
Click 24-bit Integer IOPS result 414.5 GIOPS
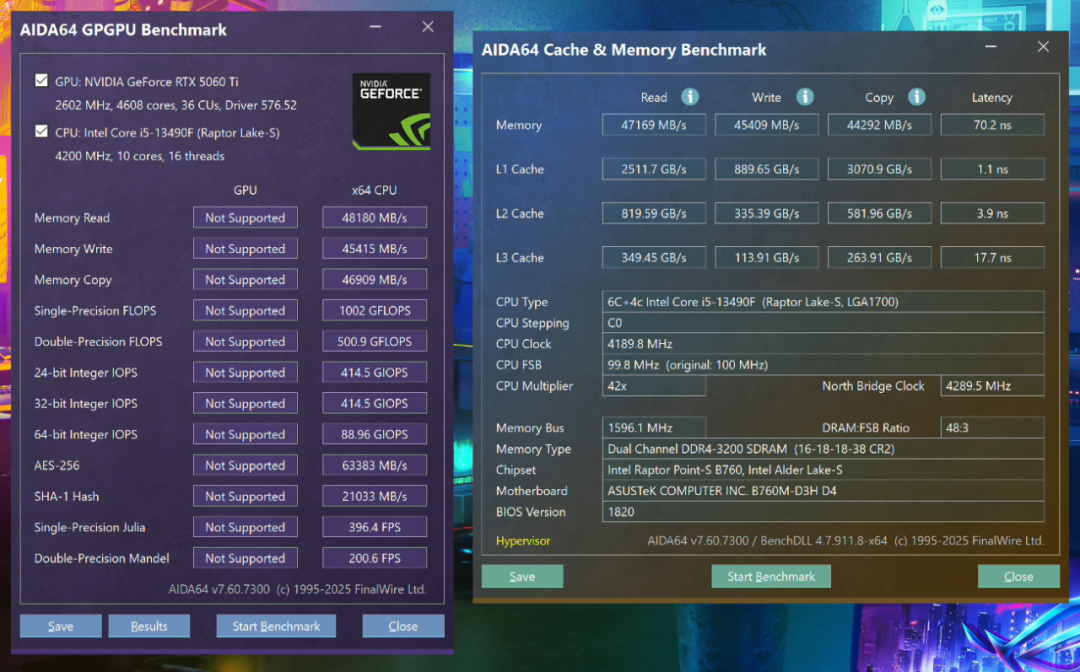pyautogui.click(x=375, y=372)
